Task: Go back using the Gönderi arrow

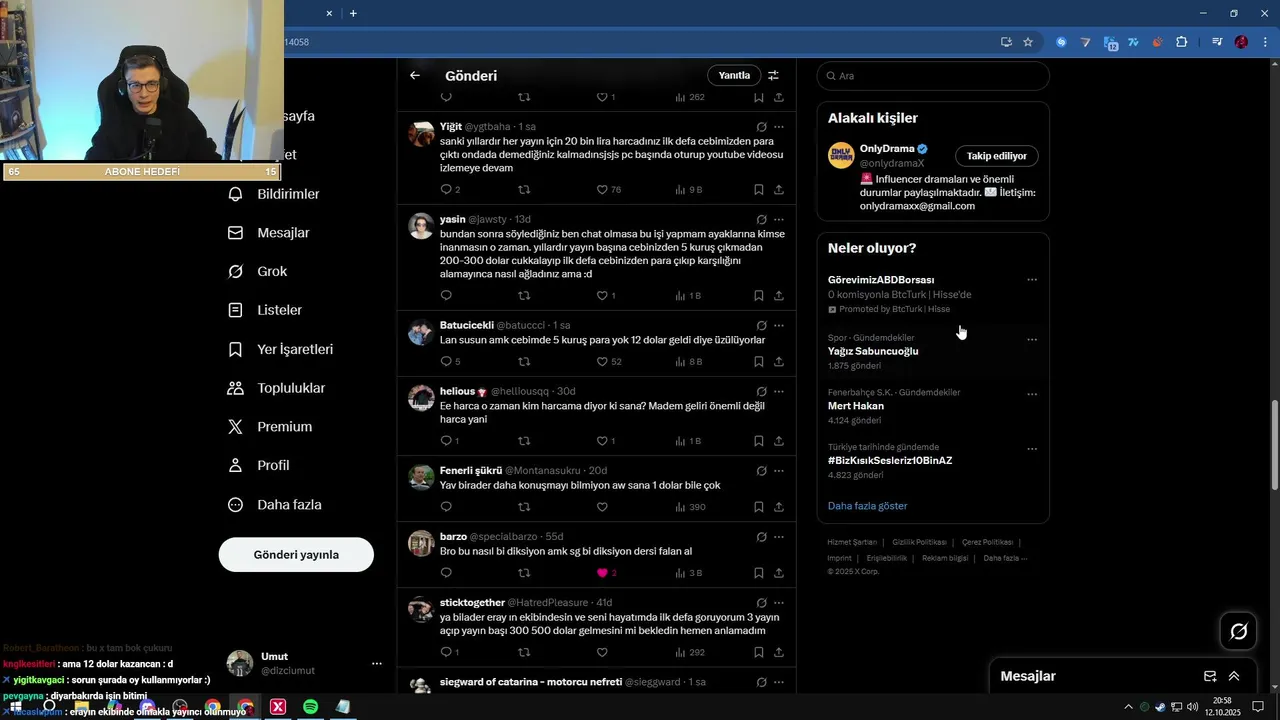Action: click(x=415, y=75)
